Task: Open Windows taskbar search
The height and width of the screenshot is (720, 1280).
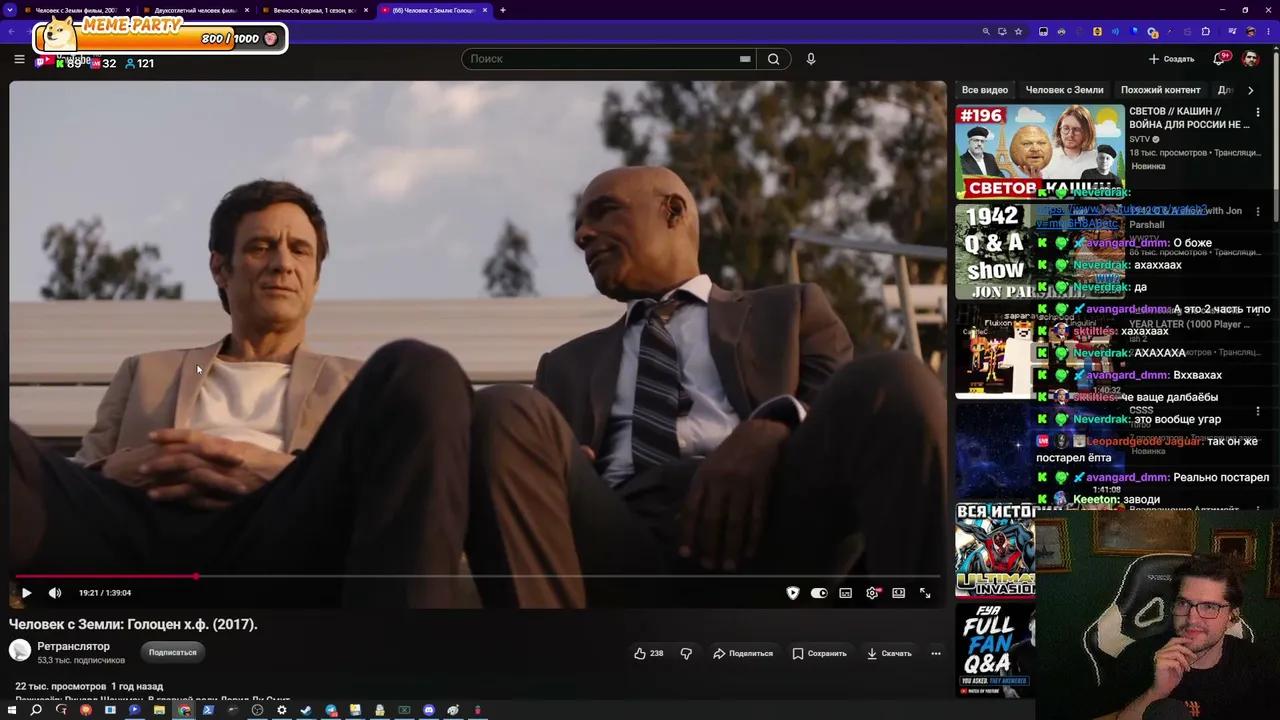Action: [36, 710]
